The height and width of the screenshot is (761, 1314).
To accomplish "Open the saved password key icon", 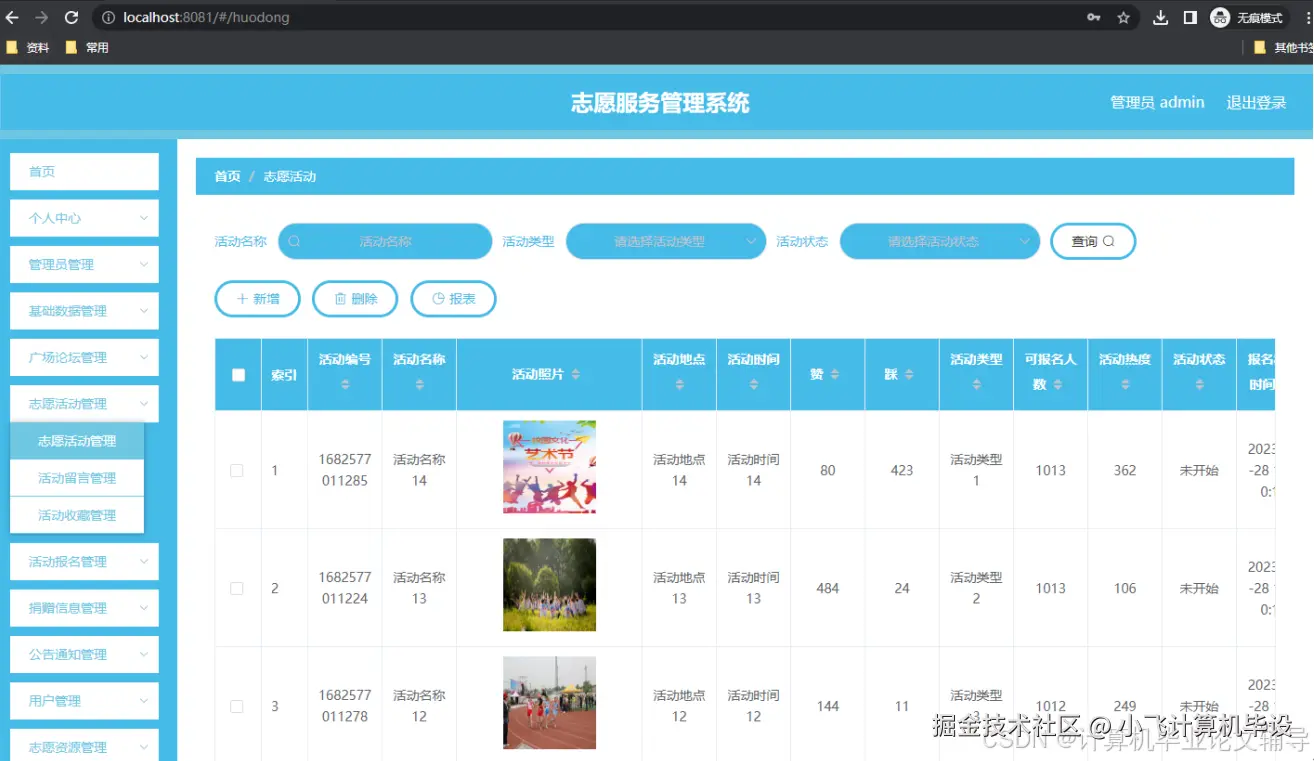I will pos(1094,17).
